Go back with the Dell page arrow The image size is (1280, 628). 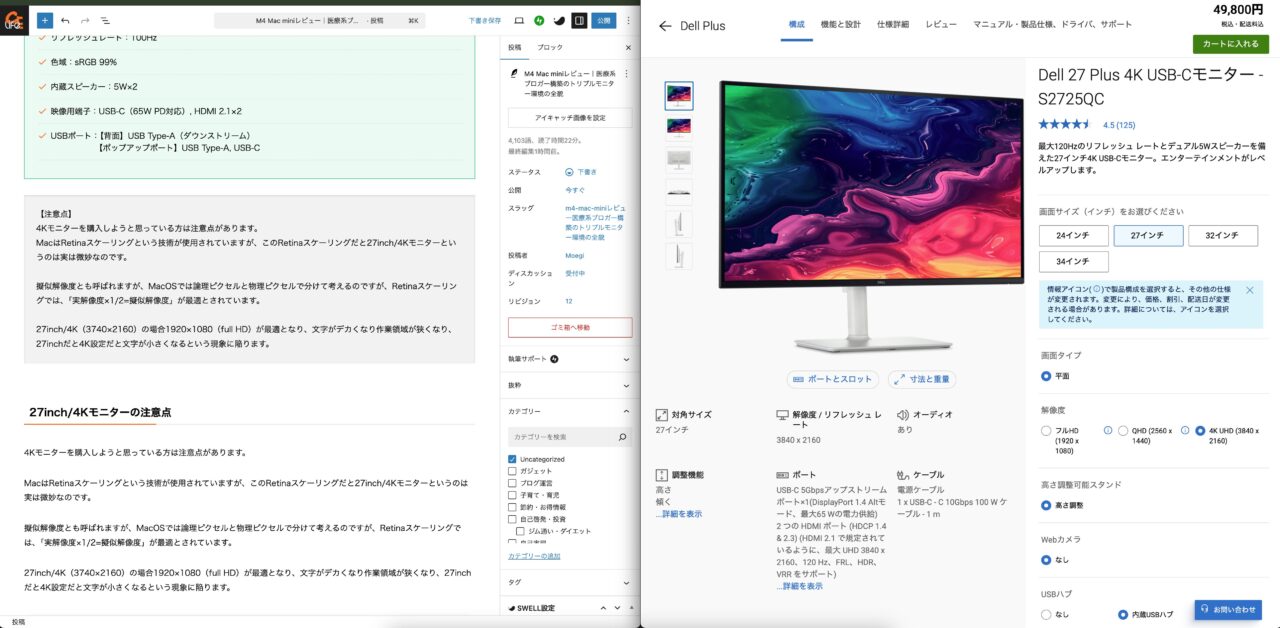(665, 26)
